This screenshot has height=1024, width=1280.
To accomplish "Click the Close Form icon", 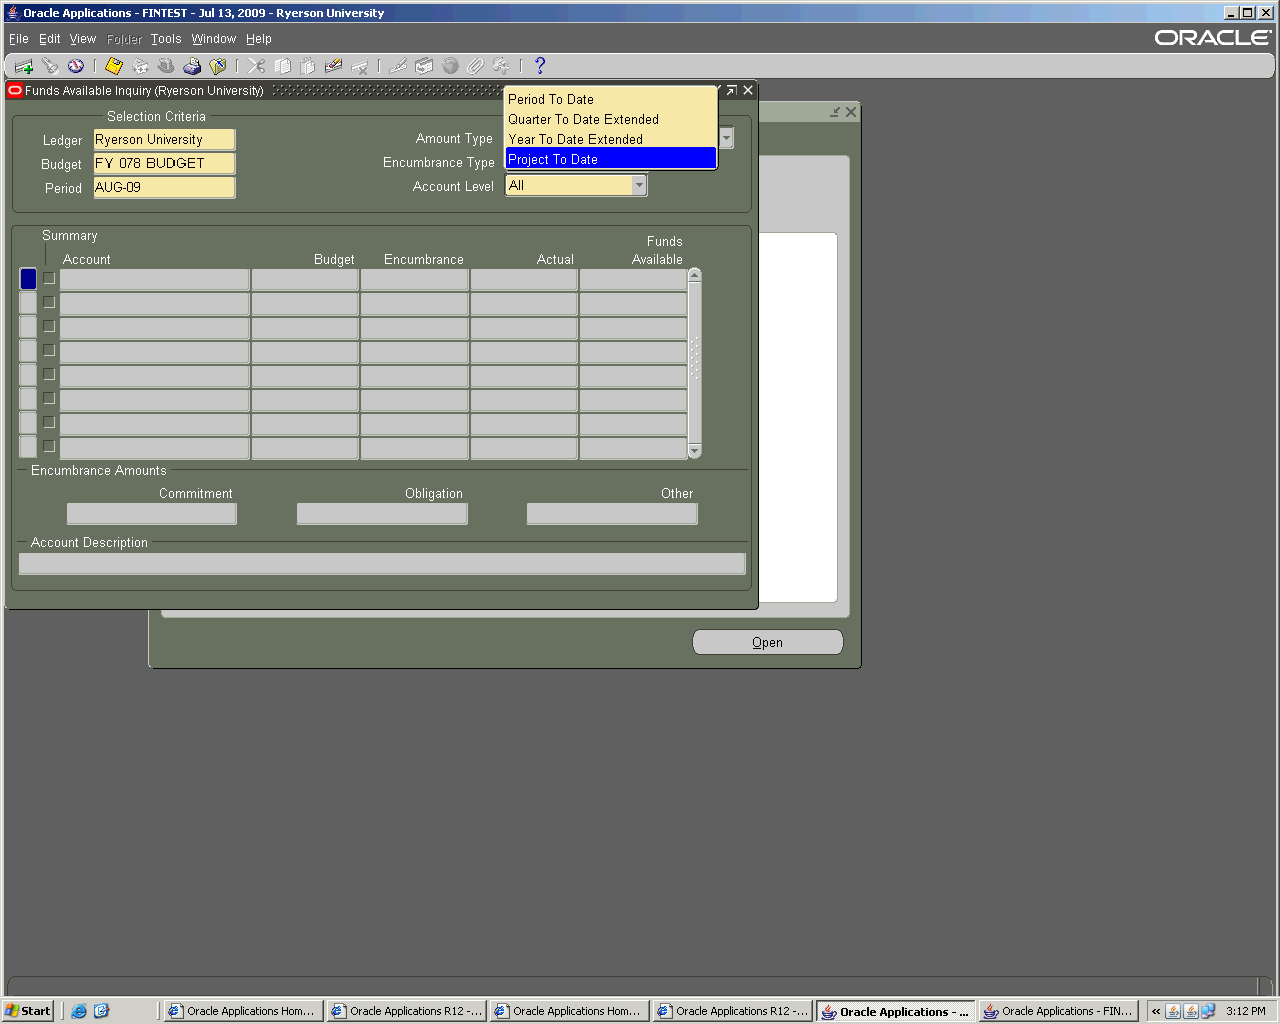I will click(x=218, y=66).
